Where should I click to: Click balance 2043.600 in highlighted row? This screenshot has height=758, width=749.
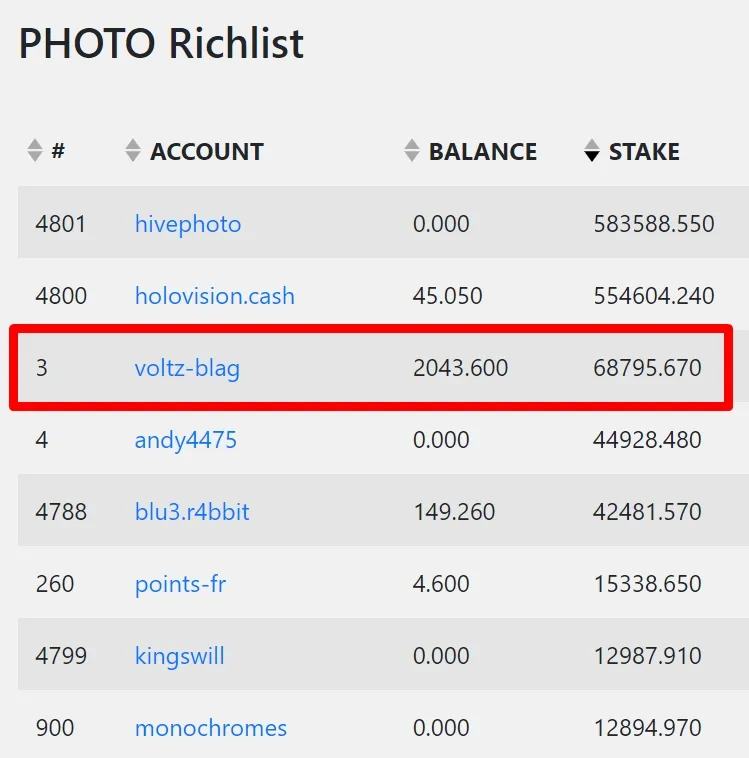[460, 368]
